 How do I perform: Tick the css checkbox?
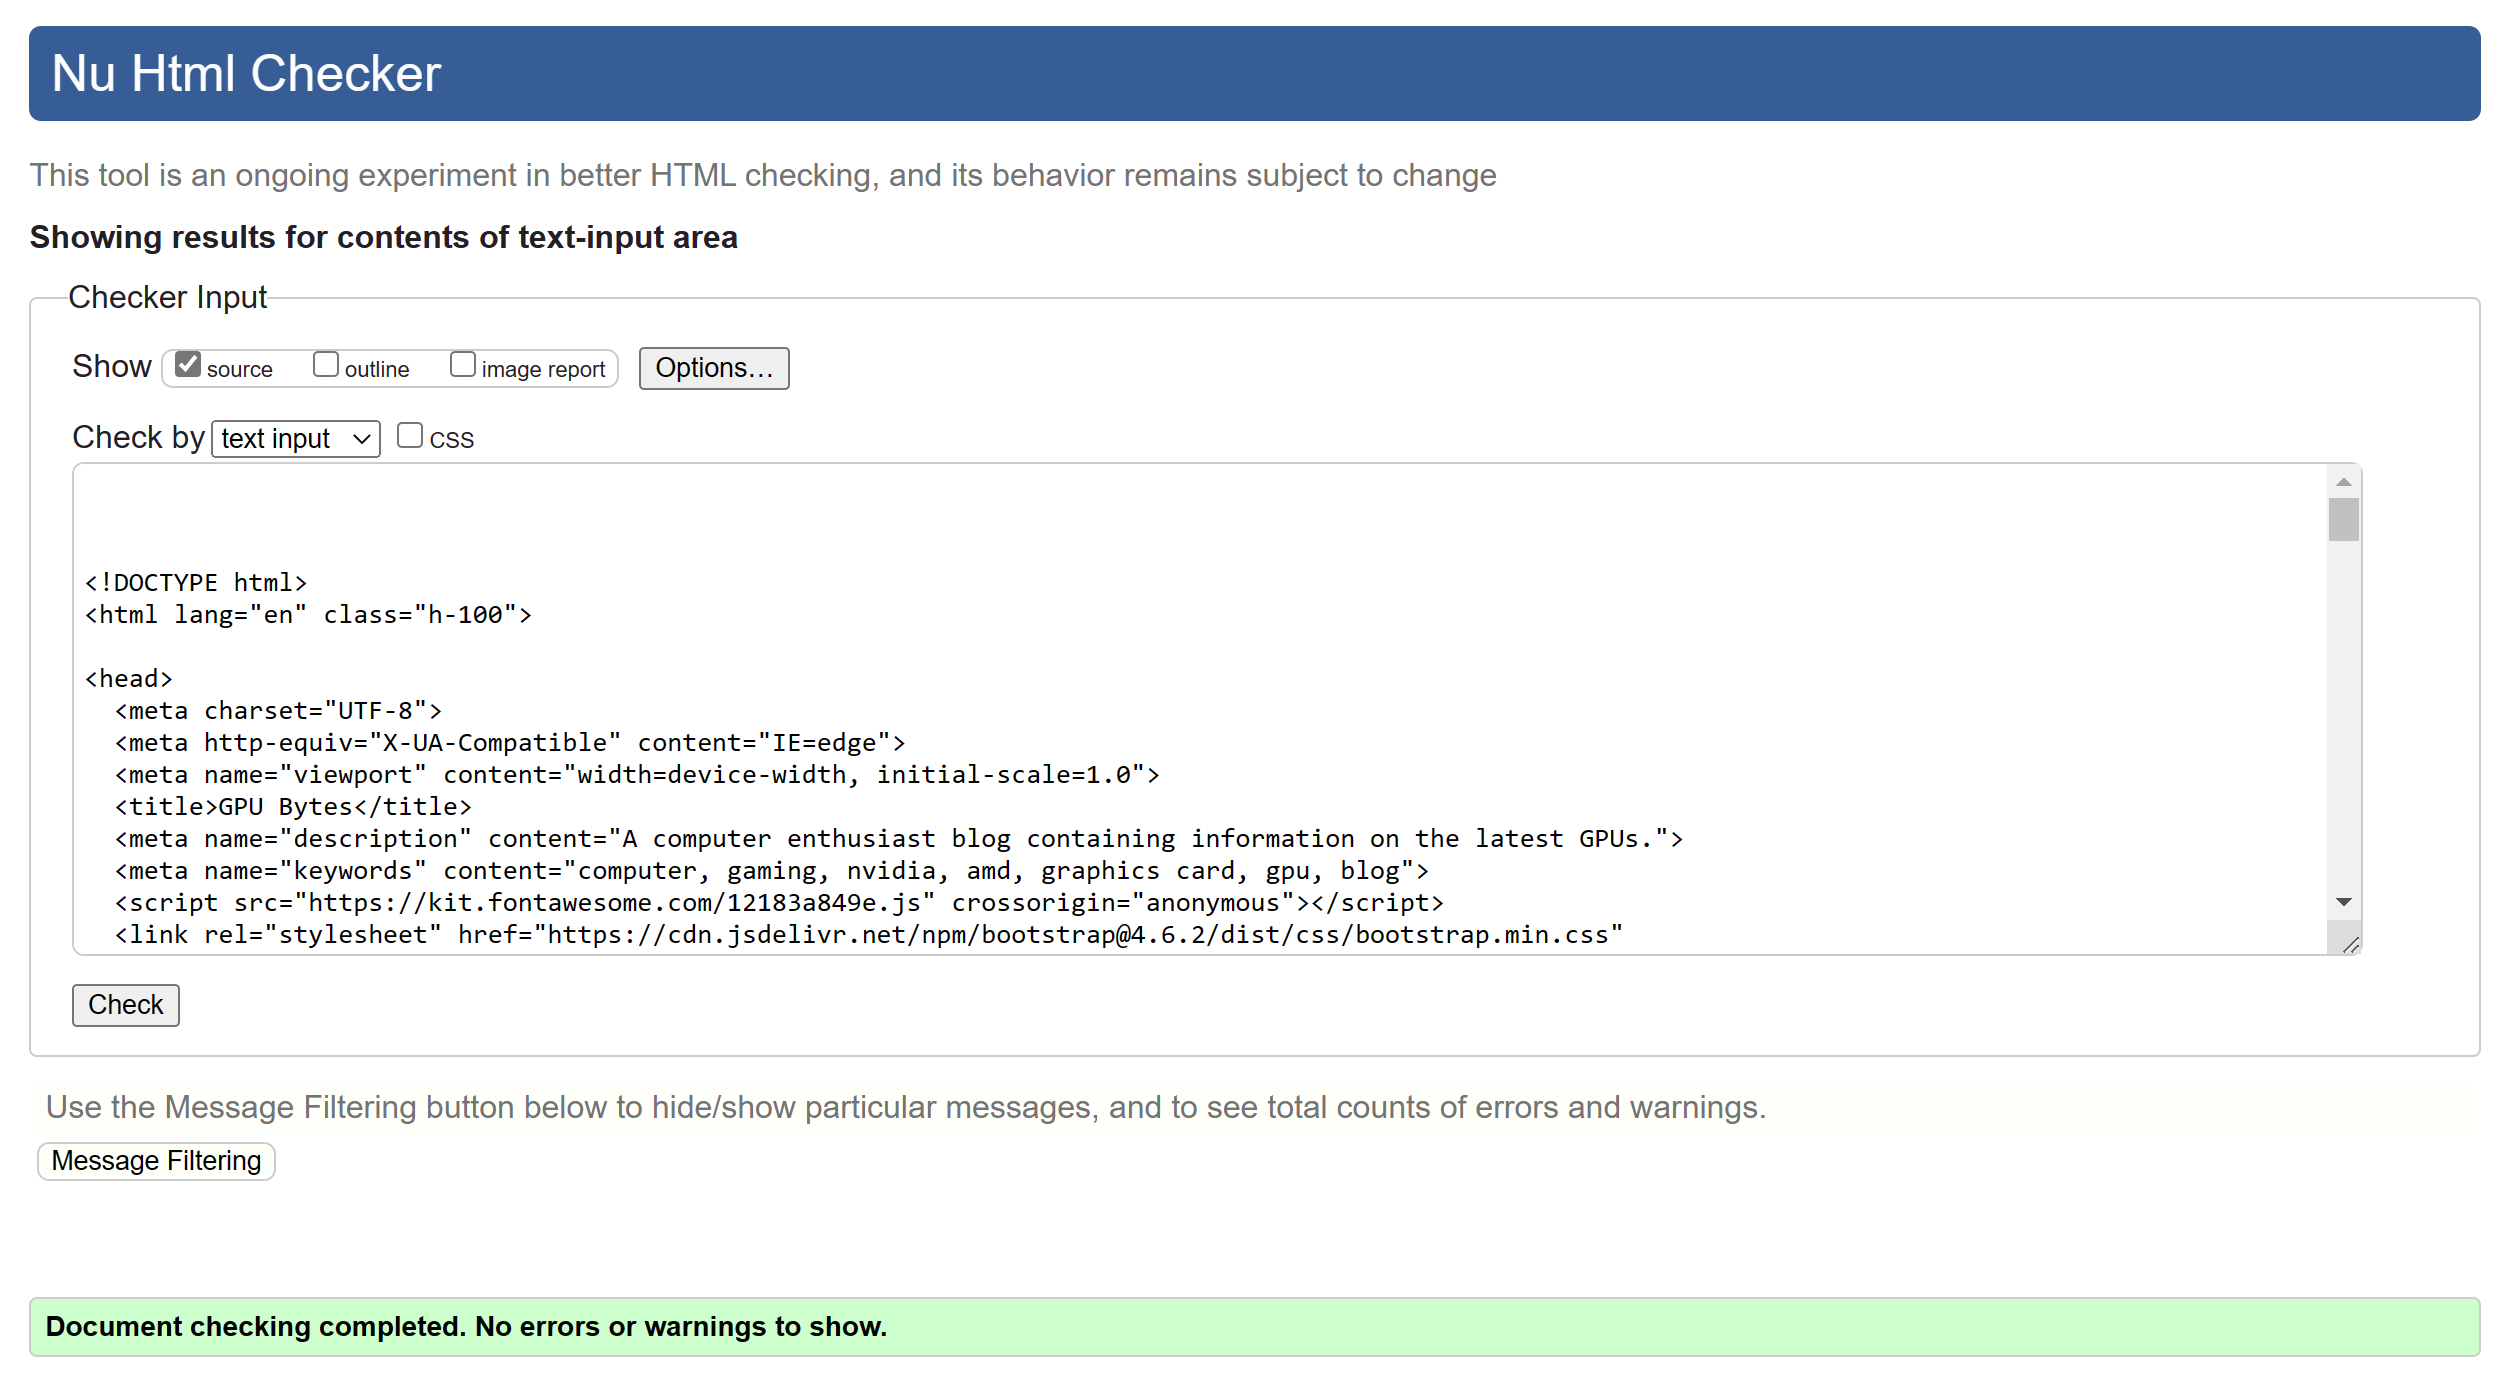click(409, 436)
